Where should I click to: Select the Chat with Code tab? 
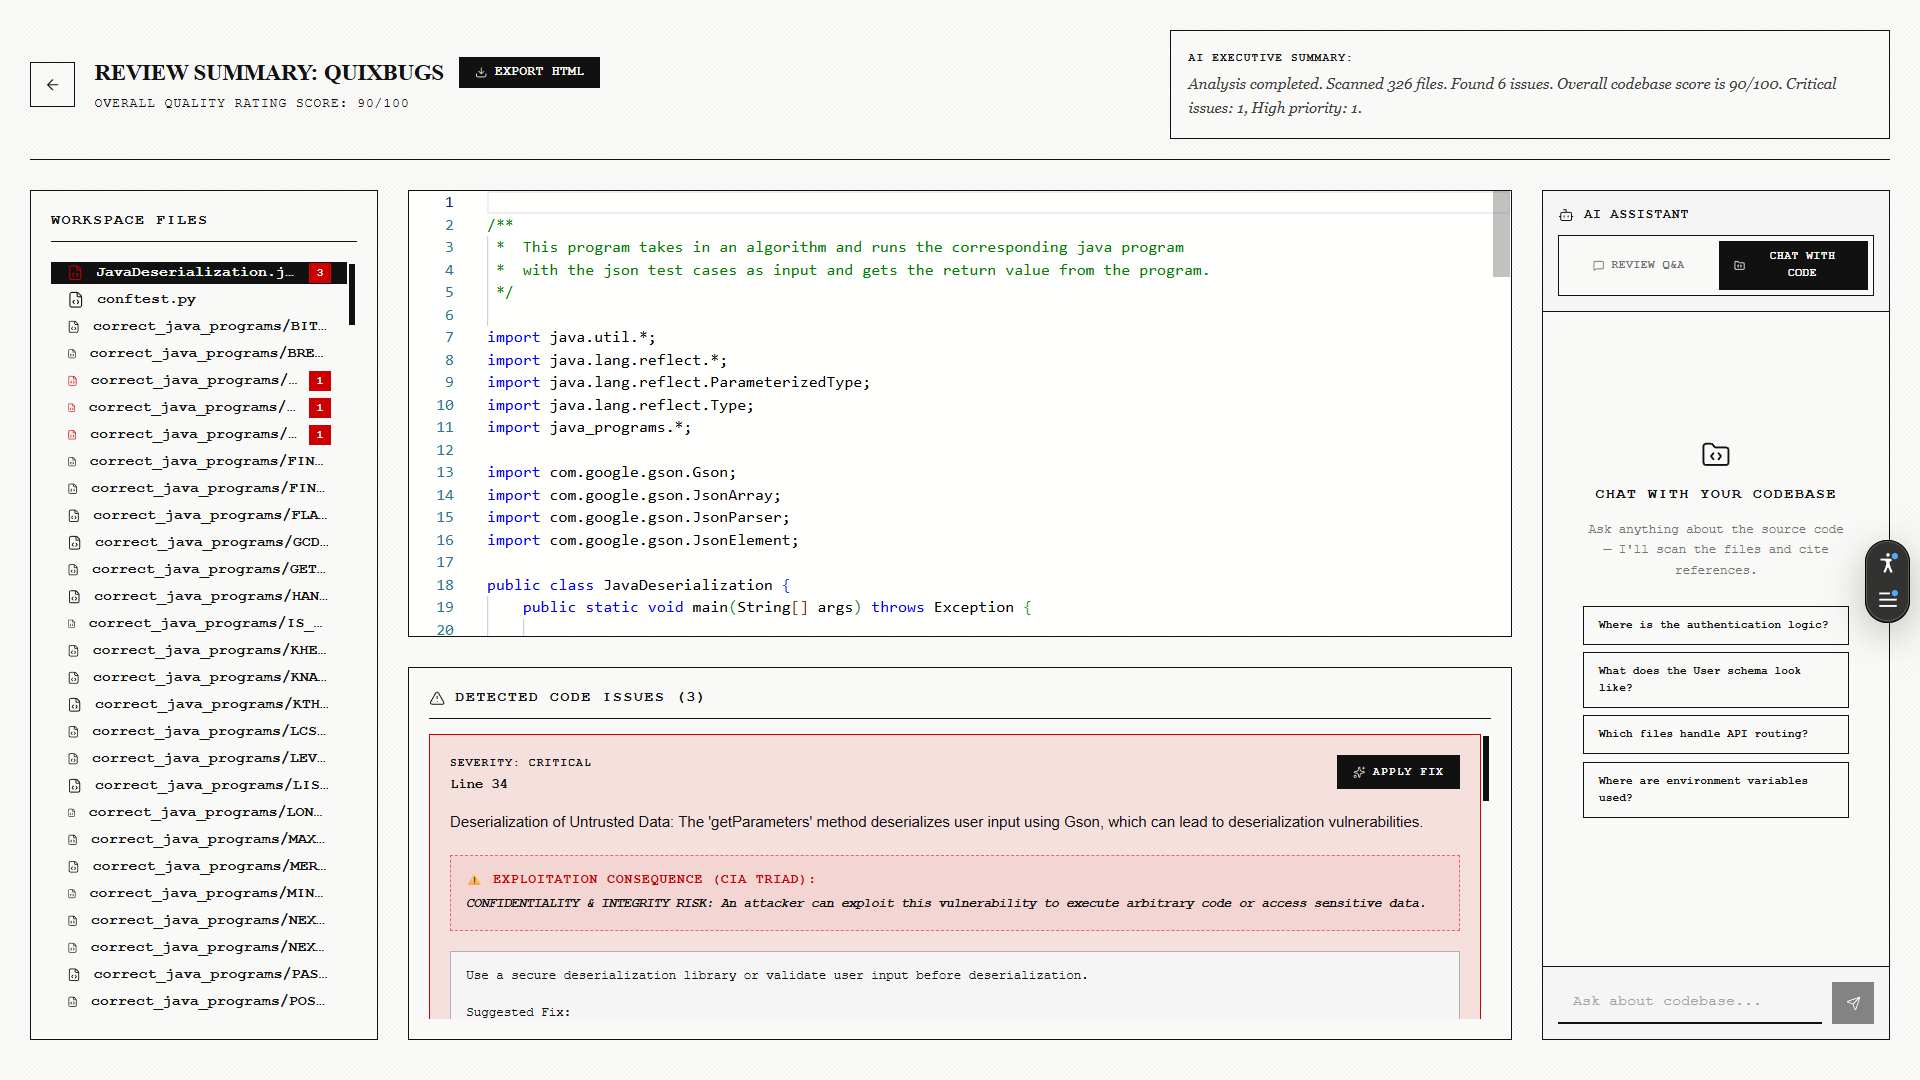pyautogui.click(x=1793, y=265)
